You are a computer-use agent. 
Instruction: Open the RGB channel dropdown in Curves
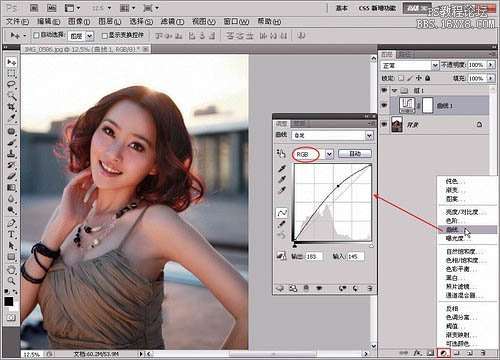329,154
